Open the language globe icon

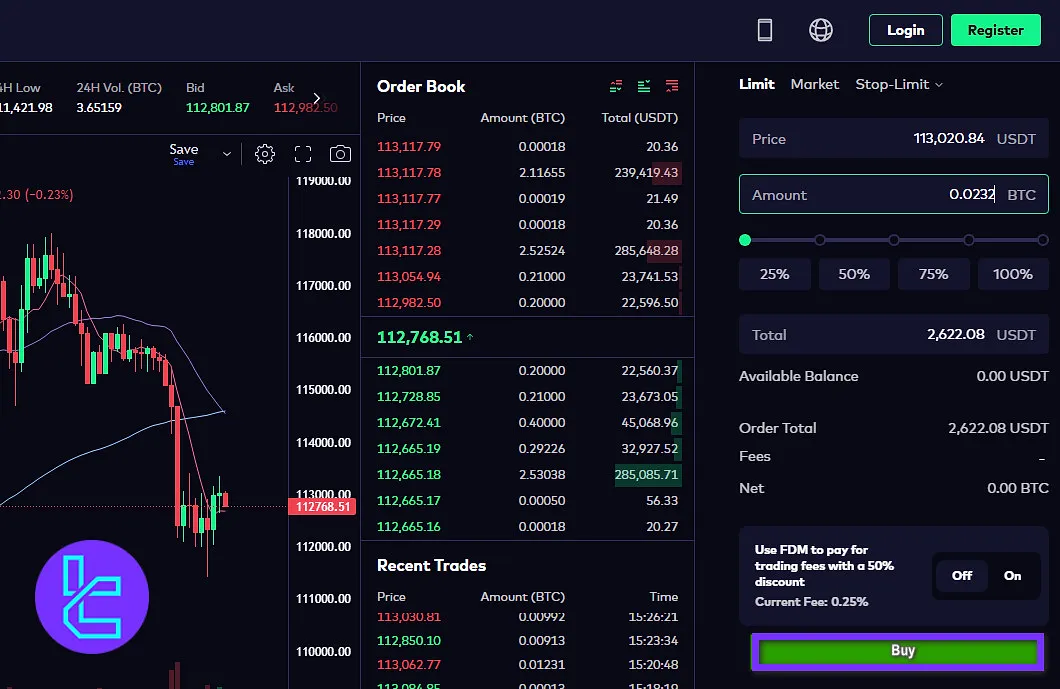click(821, 30)
